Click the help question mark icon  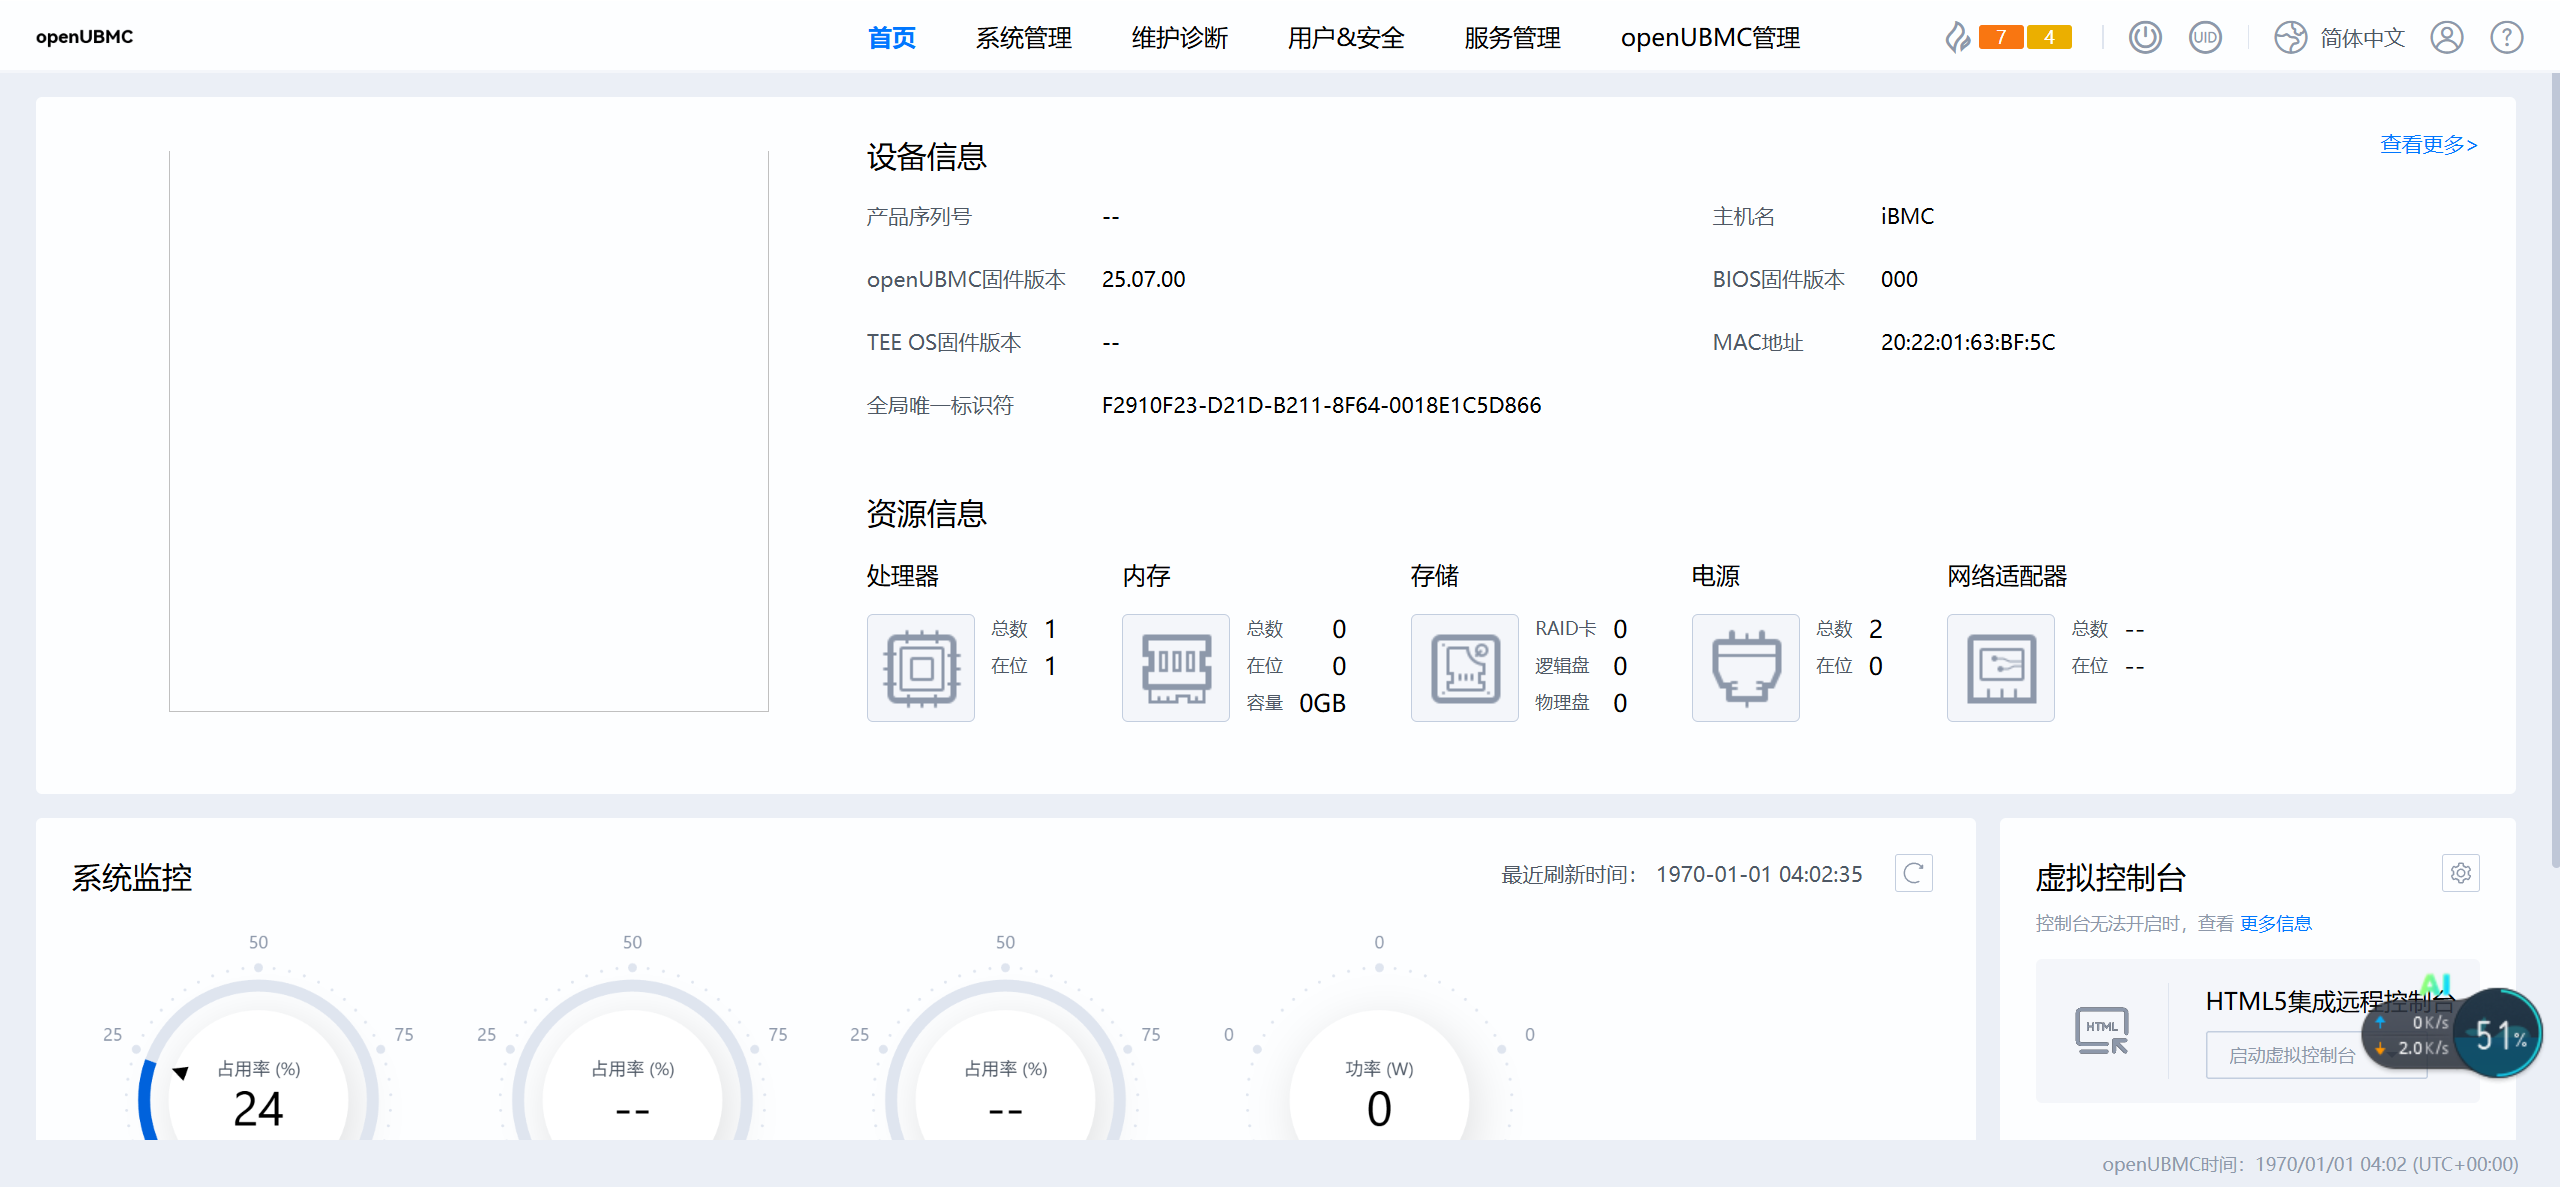[2507, 38]
